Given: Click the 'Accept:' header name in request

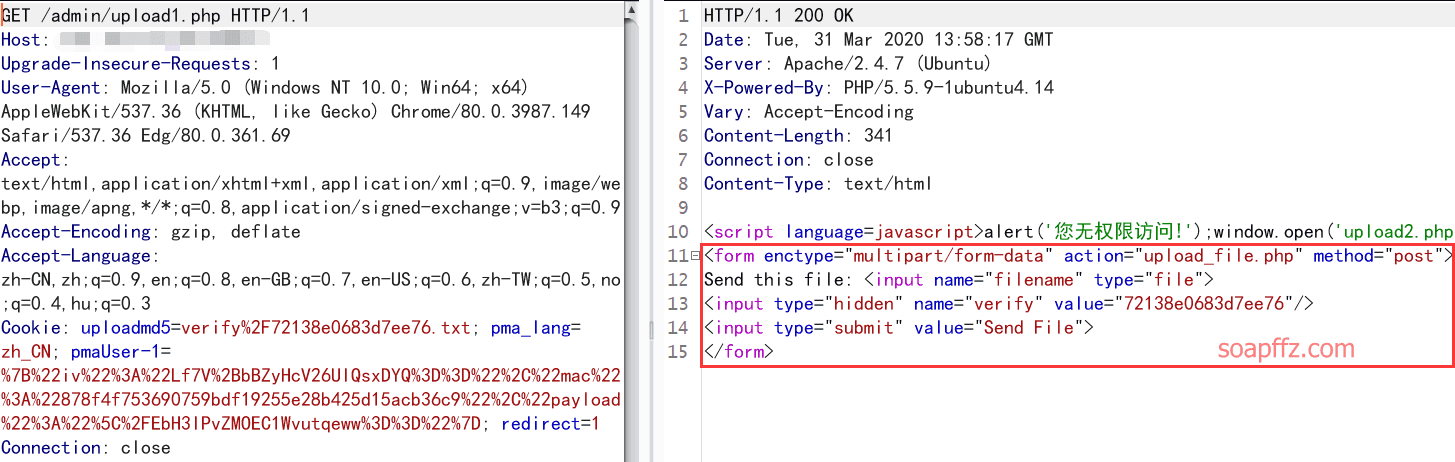Looking at the screenshot, I should pos(35,160).
